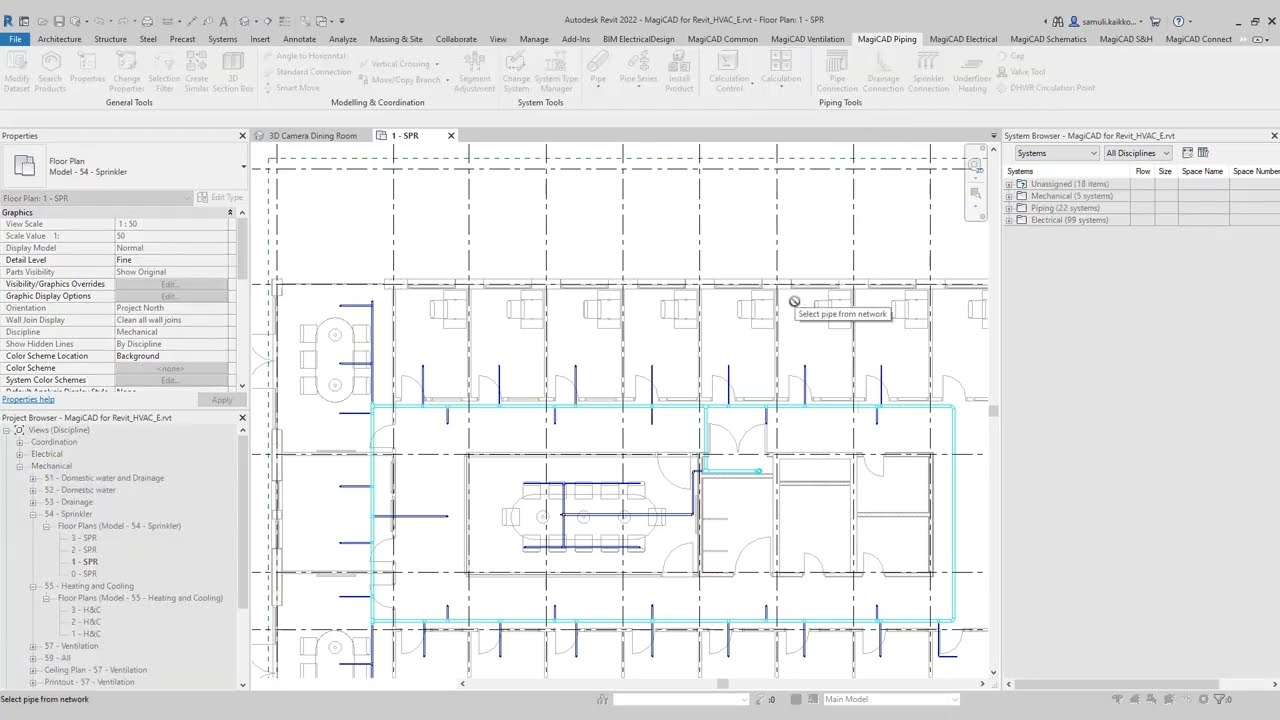
Task: Click the Properties help link
Action: tap(28, 399)
